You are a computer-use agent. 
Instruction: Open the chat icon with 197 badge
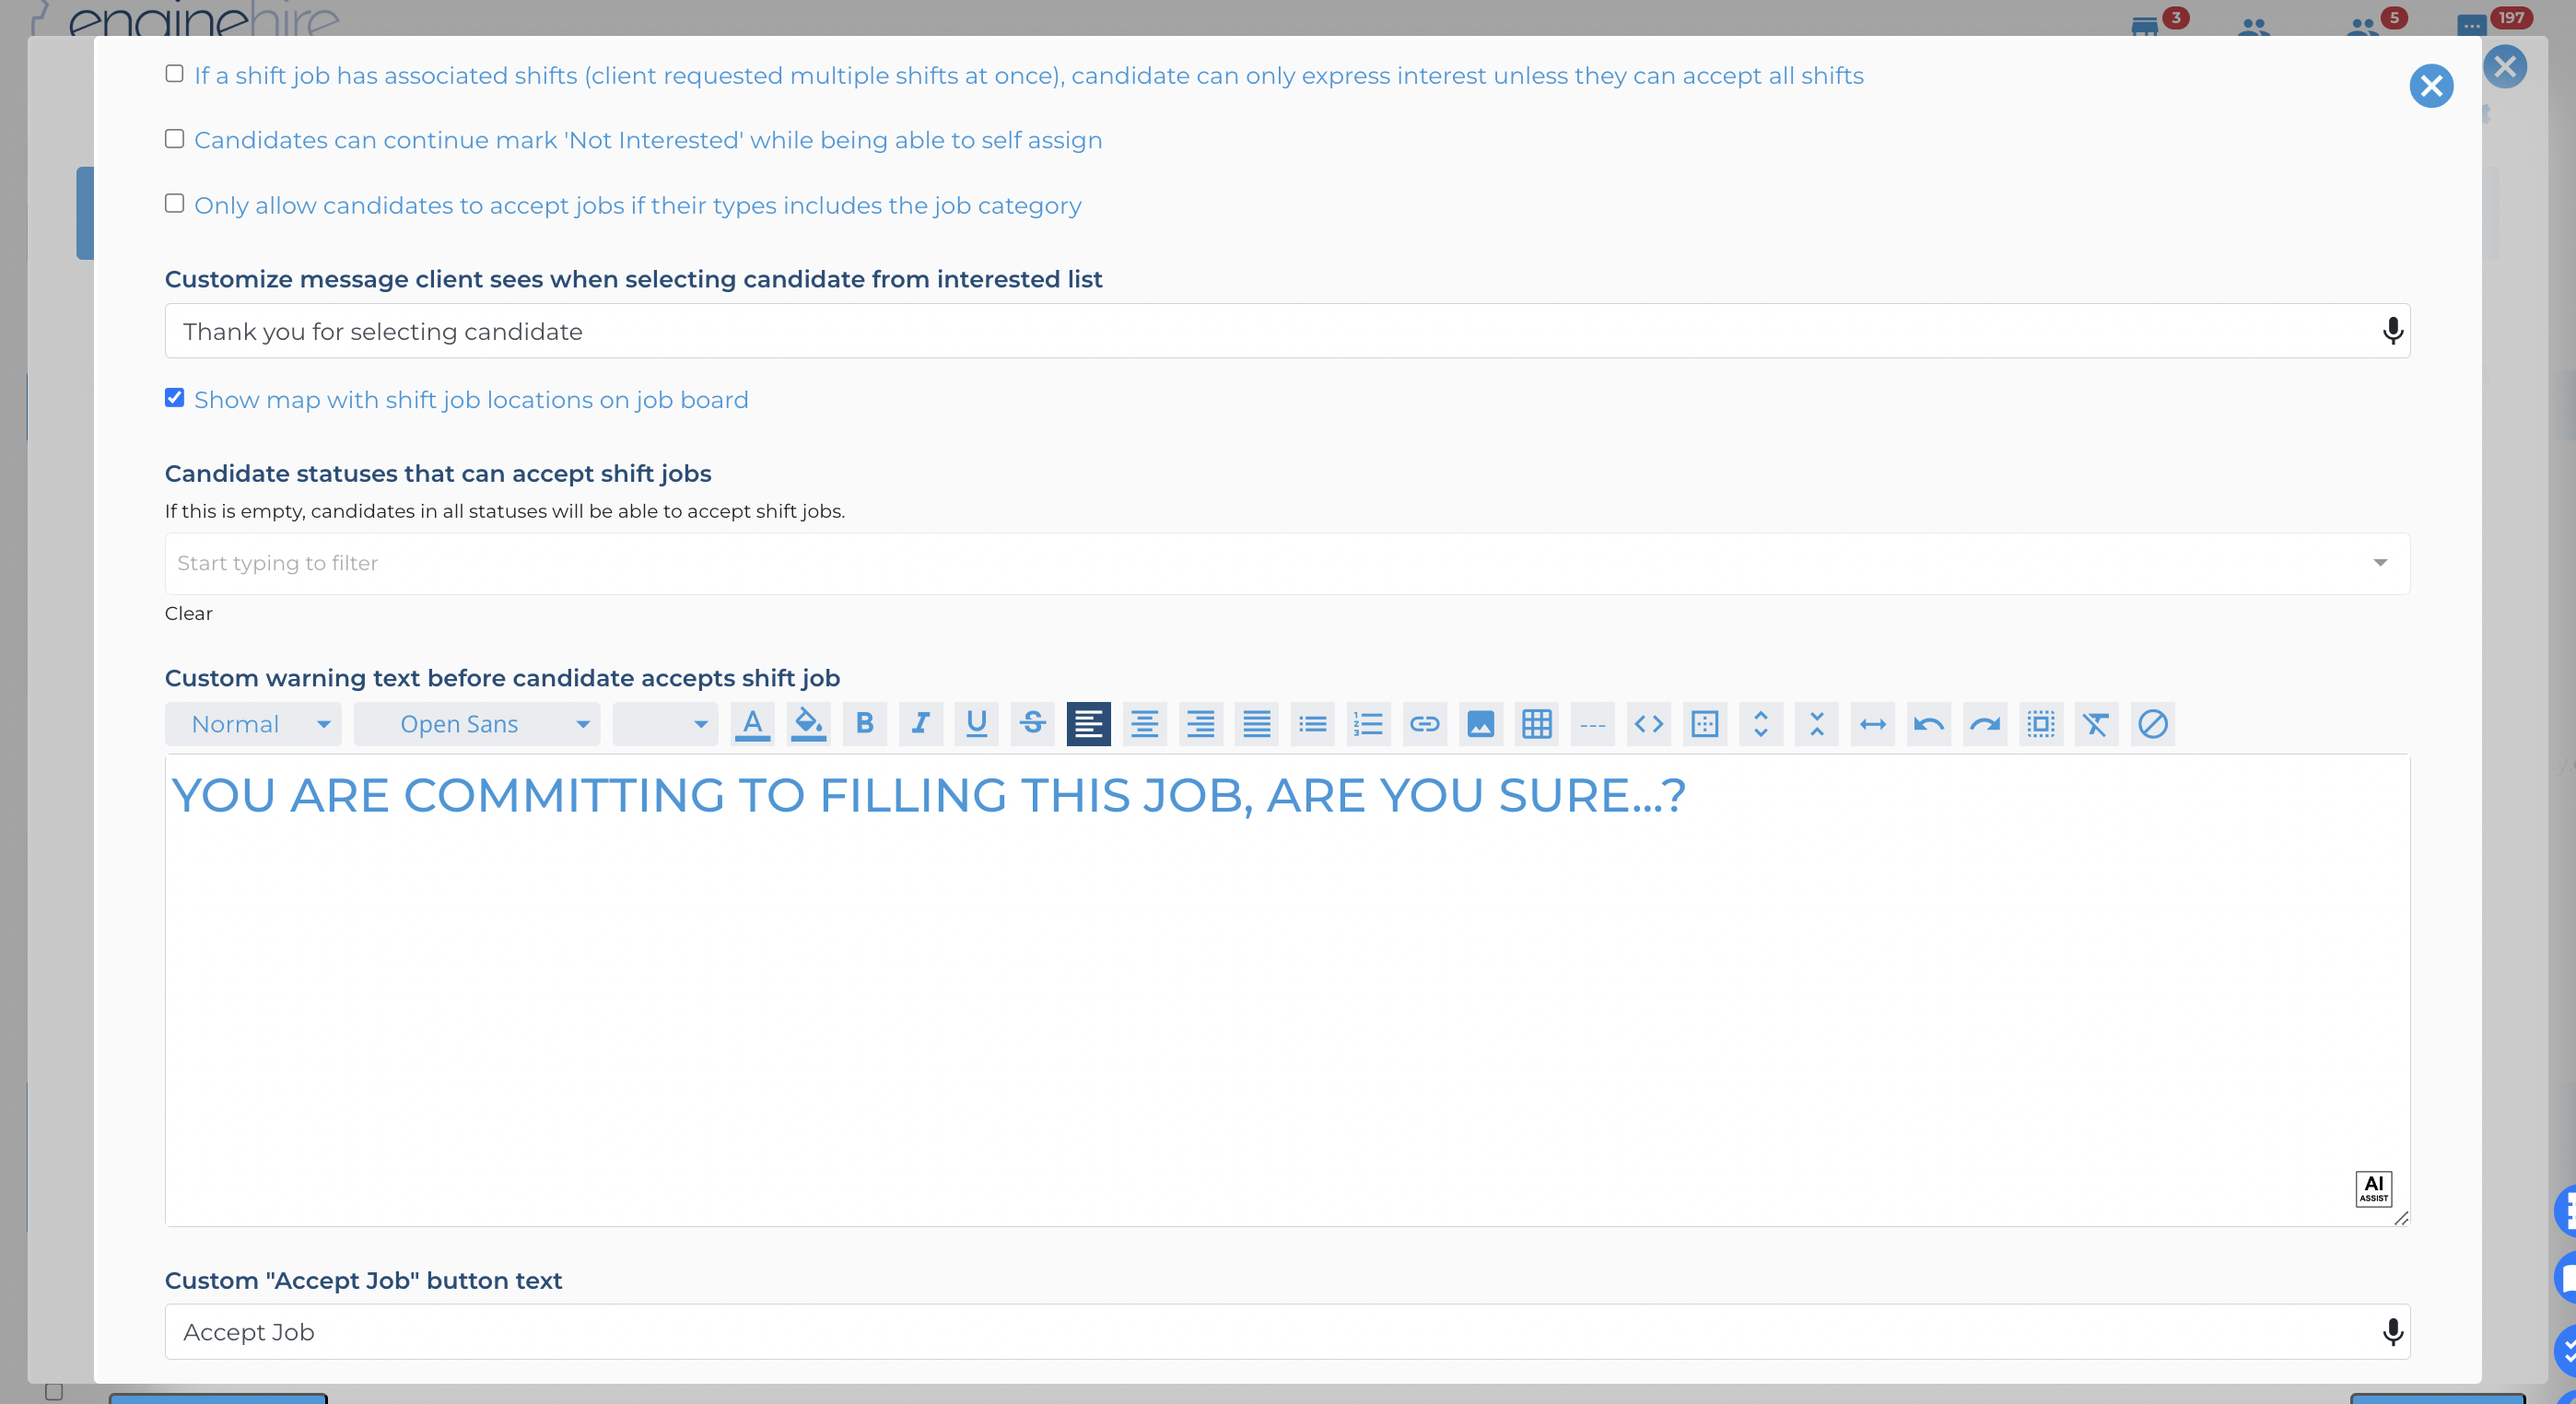pos(2470,24)
